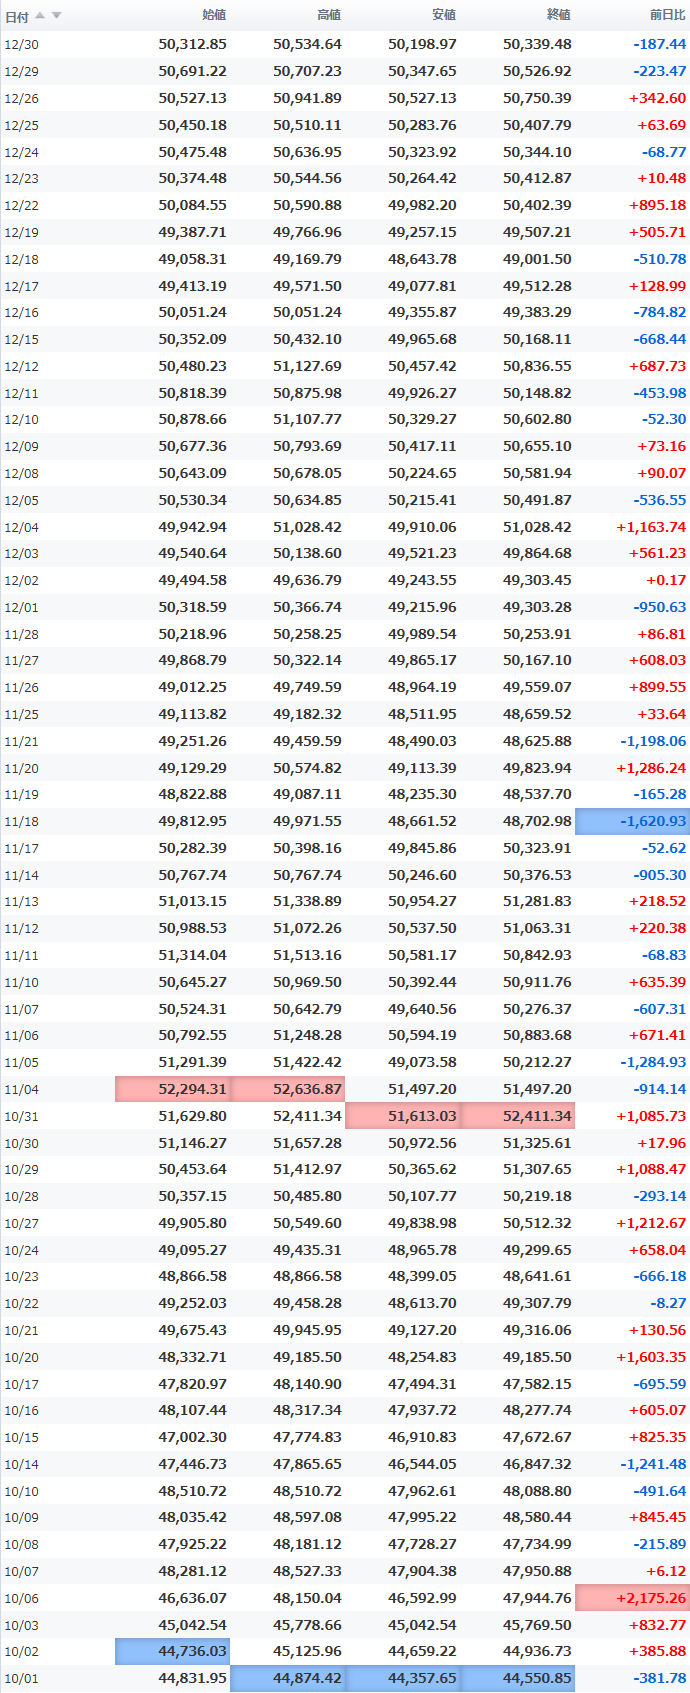Select closing value 48,580.44
This screenshot has width=690, height=1693.
tap(537, 1517)
